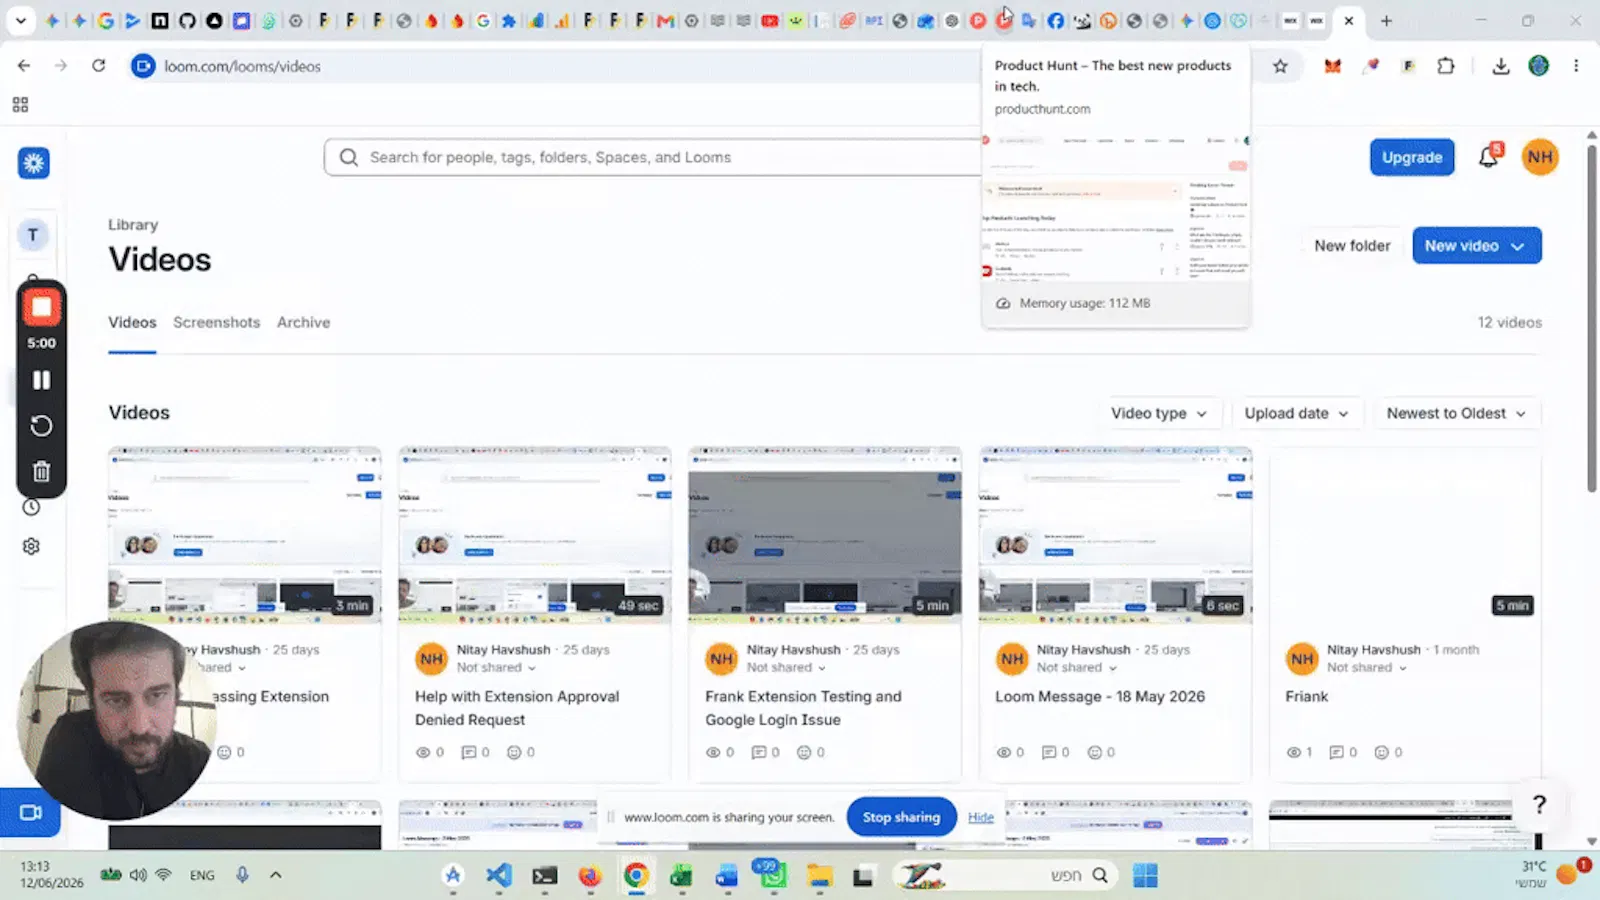The width and height of the screenshot is (1600, 900).
Task: Bookmark this page with star icon
Action: click(1280, 66)
